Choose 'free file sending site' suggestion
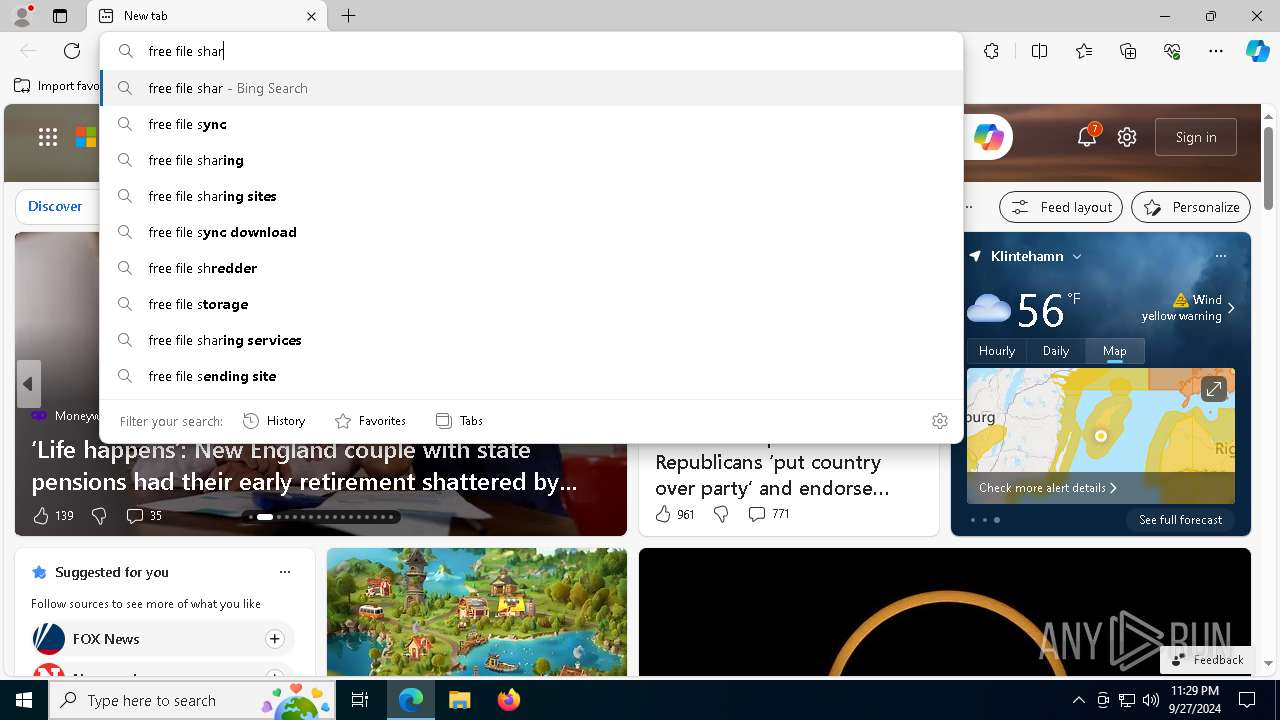This screenshot has width=1280, height=720. [x=531, y=376]
